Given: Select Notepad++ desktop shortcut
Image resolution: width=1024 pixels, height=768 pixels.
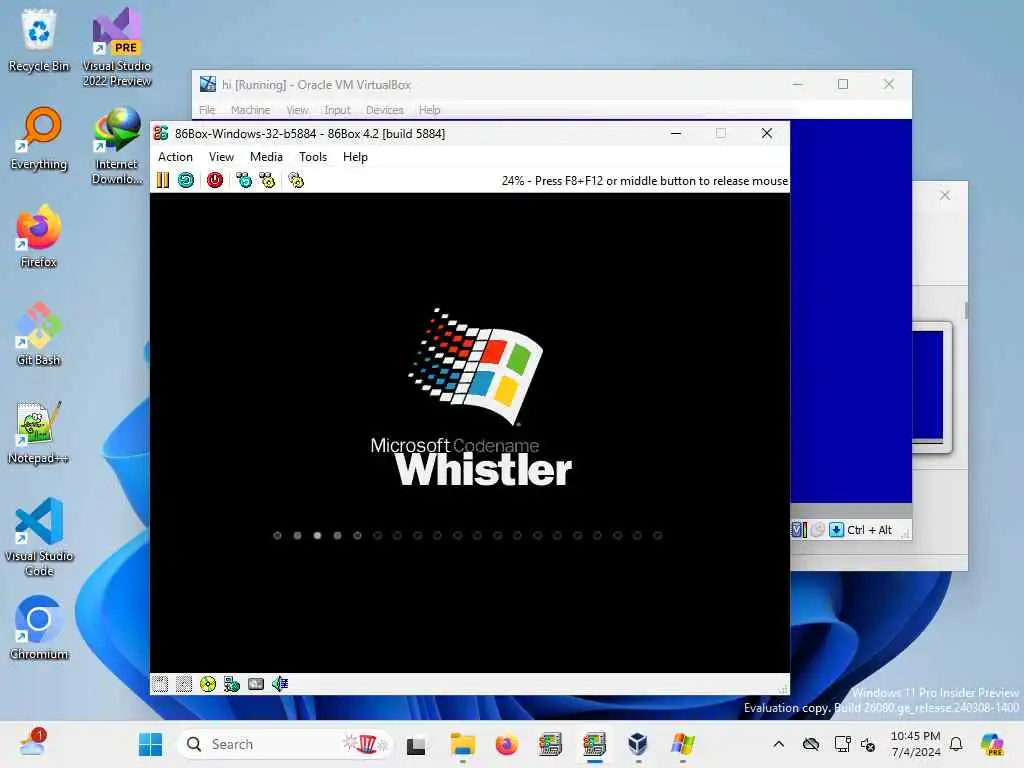Looking at the screenshot, I should tap(39, 432).
